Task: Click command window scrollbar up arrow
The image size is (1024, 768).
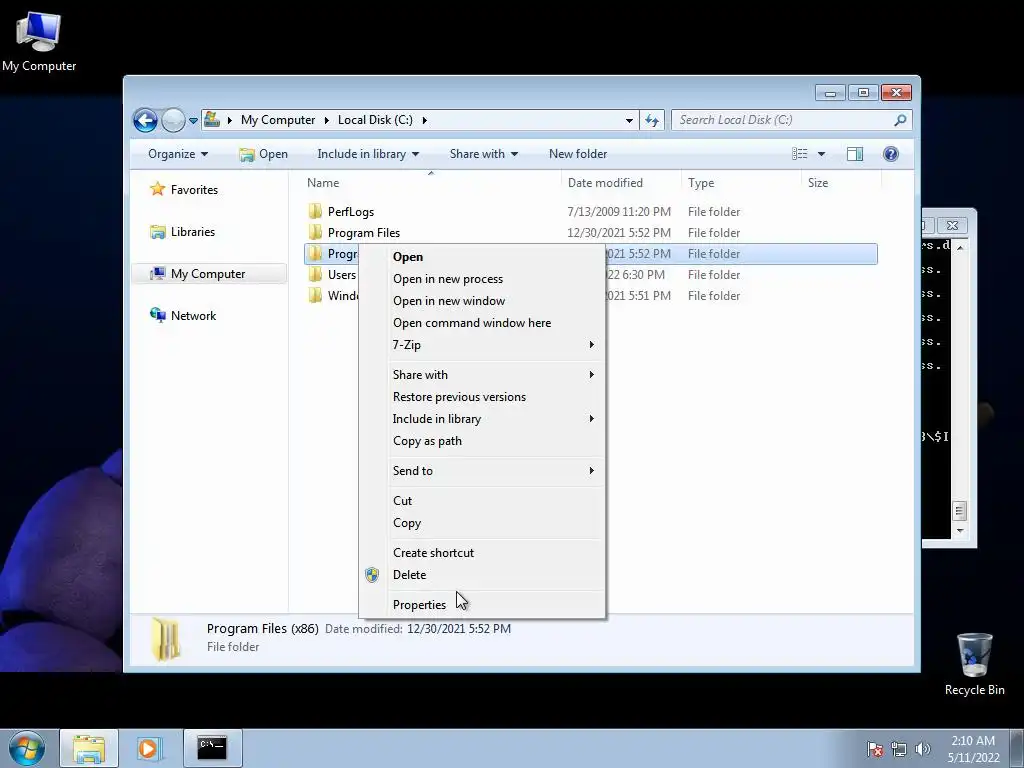Action: click(x=959, y=248)
